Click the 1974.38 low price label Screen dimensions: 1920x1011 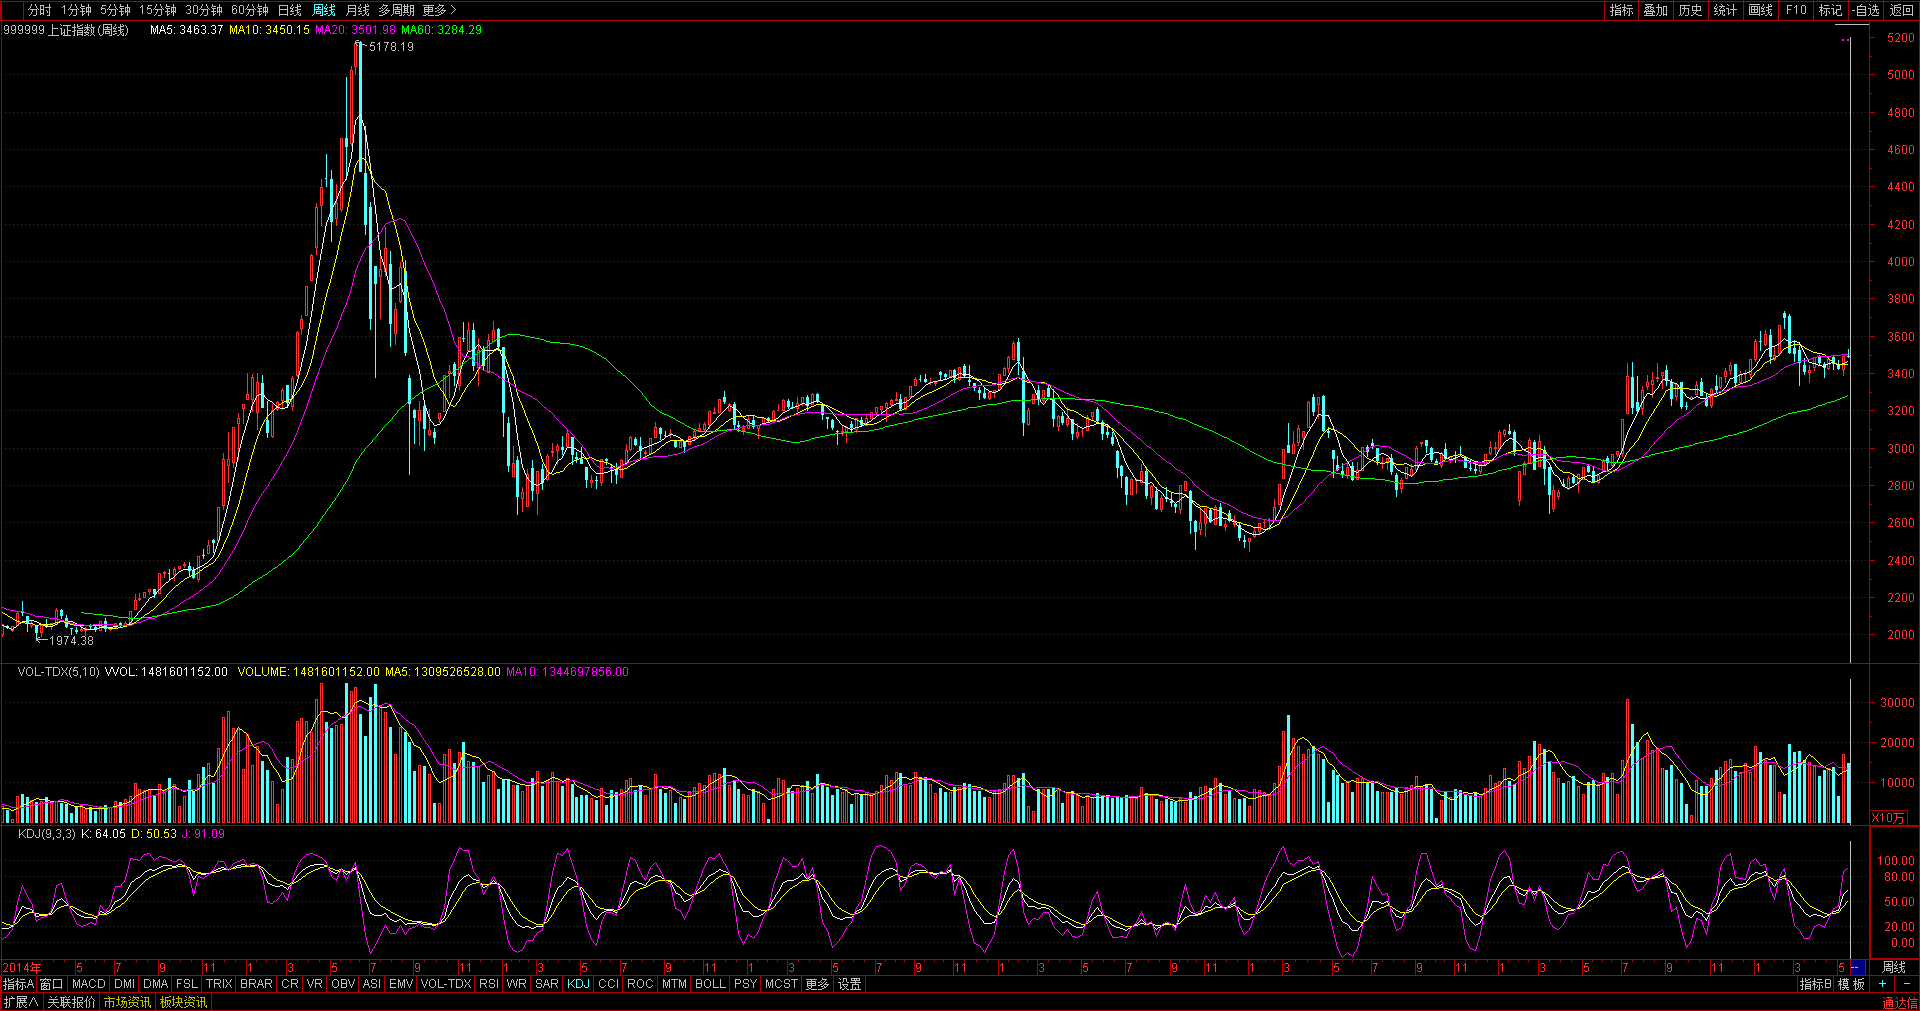(71, 640)
